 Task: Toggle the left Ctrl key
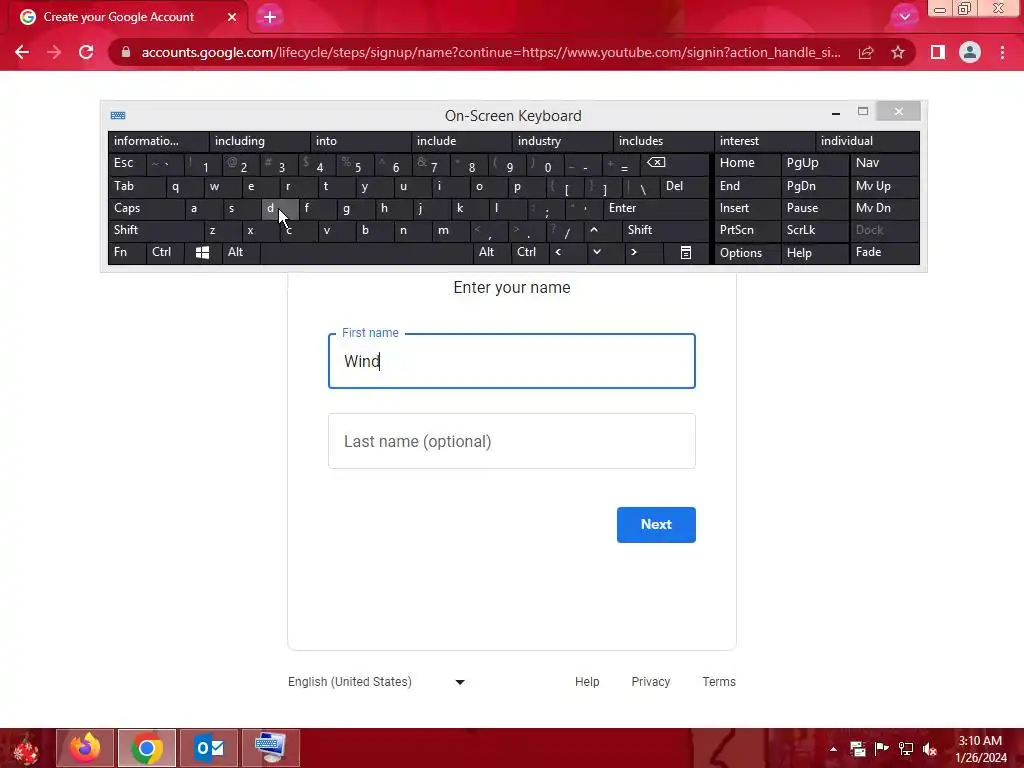pos(165,252)
